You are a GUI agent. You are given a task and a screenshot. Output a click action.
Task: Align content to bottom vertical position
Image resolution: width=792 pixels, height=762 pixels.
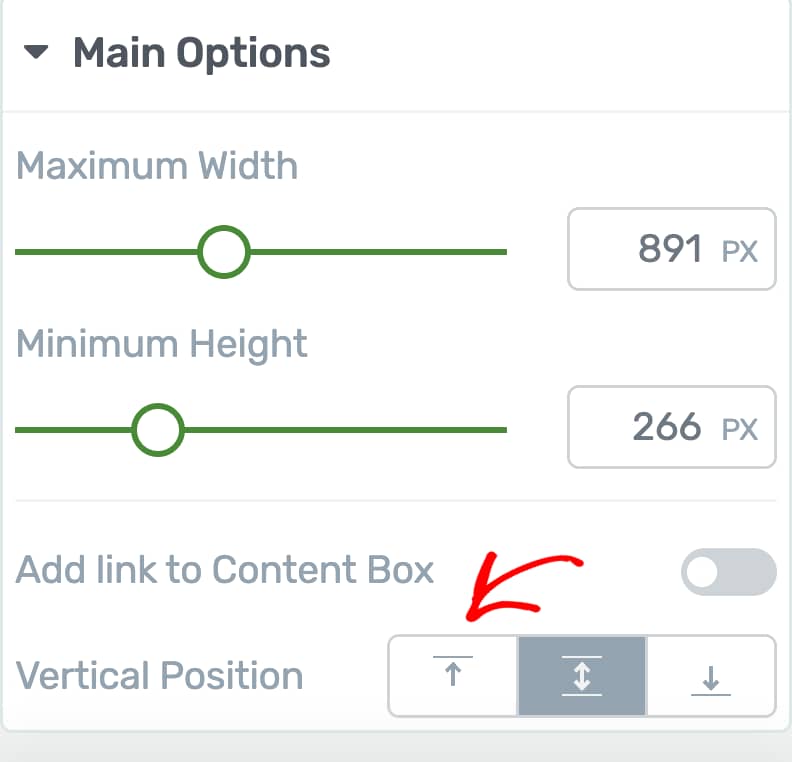[711, 676]
